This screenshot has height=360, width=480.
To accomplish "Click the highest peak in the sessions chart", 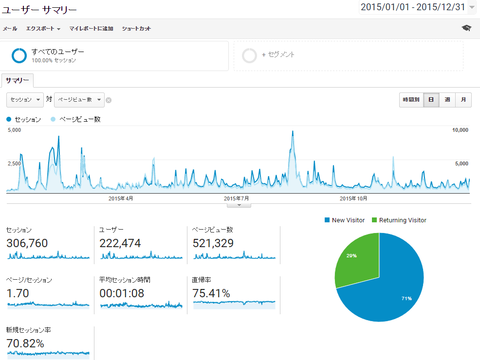I will click(293, 132).
